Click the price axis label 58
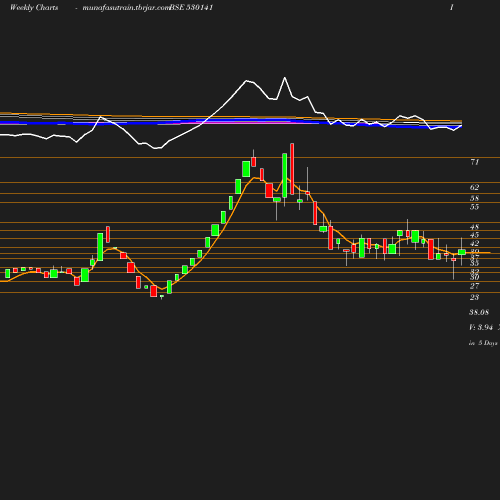 (x=475, y=198)
